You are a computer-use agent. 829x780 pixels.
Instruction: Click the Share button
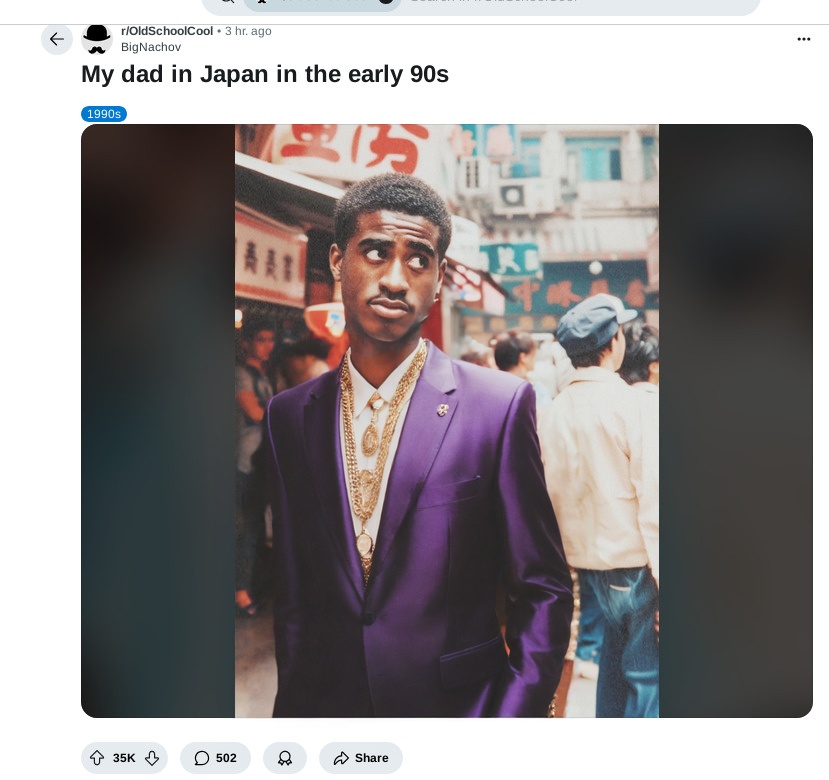coord(361,758)
